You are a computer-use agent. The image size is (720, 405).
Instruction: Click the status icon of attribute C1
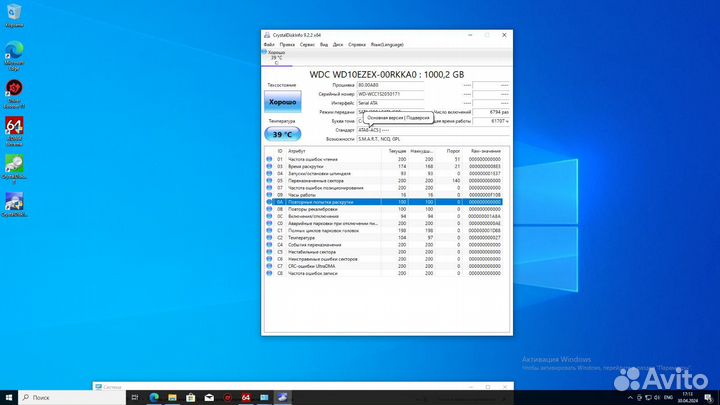tap(269, 231)
